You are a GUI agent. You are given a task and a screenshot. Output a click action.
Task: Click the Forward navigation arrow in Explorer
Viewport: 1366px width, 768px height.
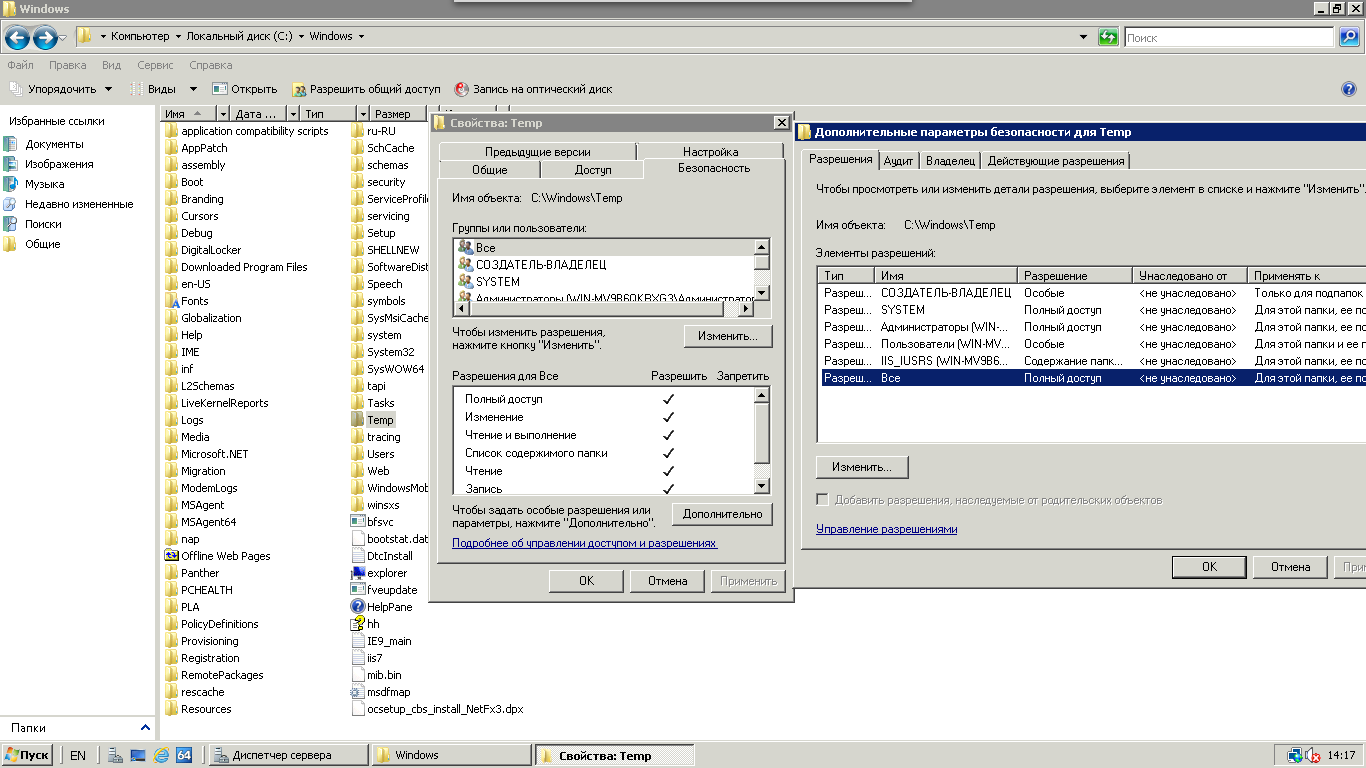(x=45, y=38)
